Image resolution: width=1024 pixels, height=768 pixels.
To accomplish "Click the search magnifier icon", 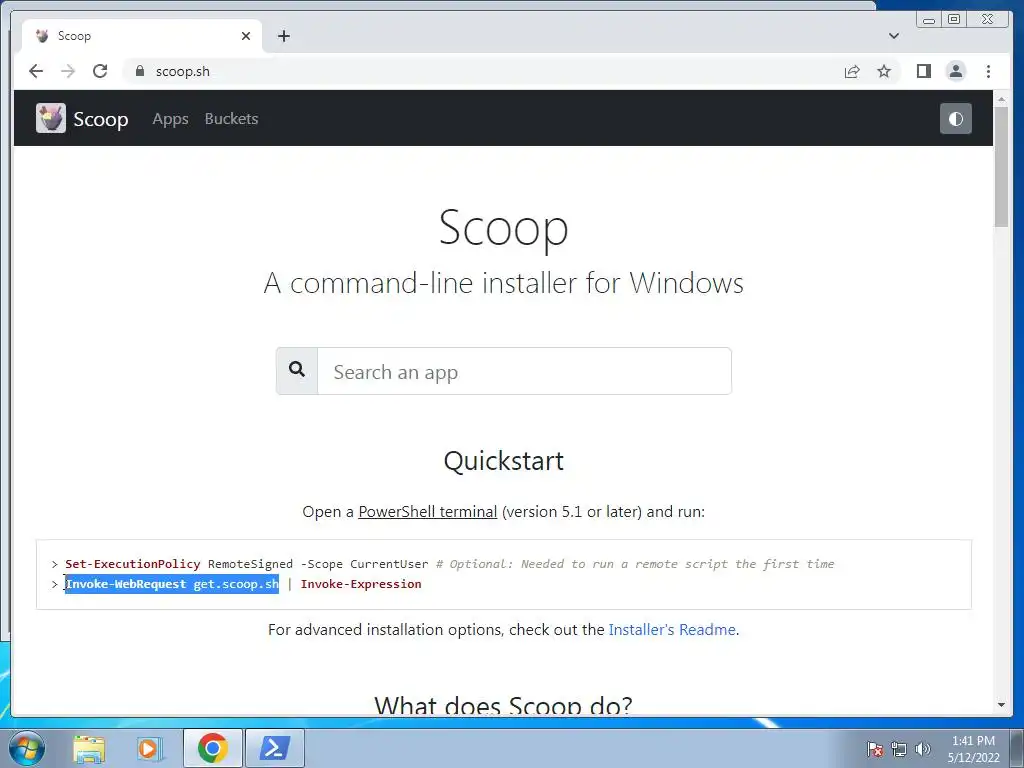I will point(297,370).
